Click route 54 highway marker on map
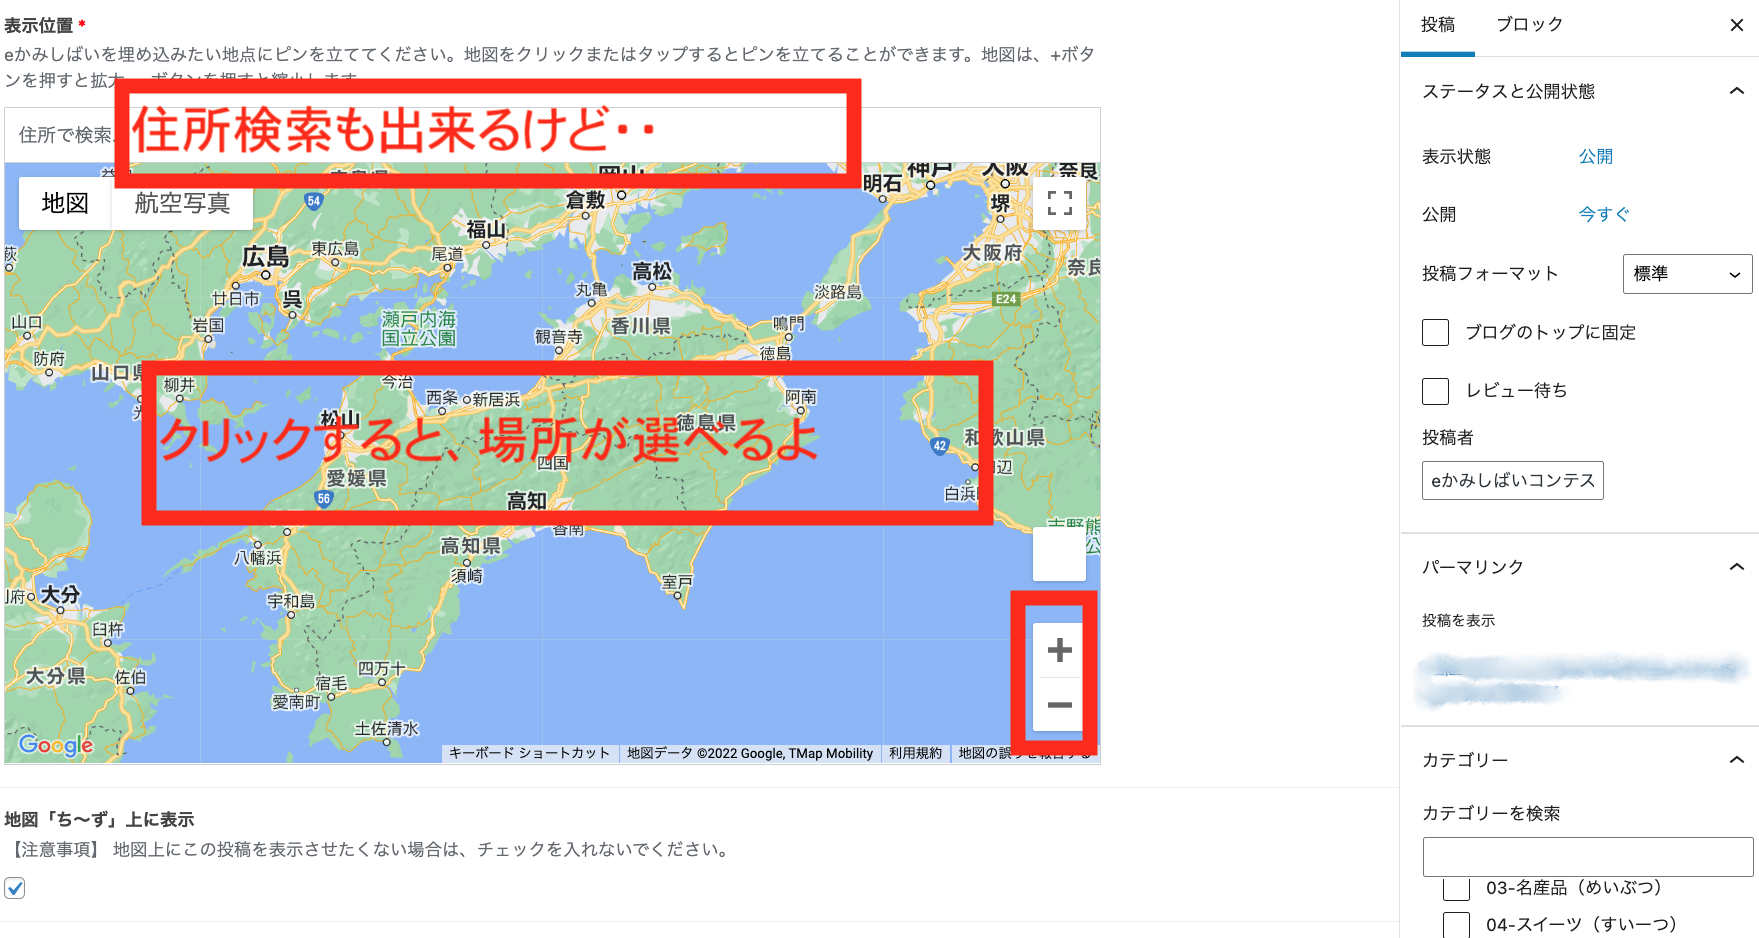Viewport: 1759px width, 938px height. [314, 201]
